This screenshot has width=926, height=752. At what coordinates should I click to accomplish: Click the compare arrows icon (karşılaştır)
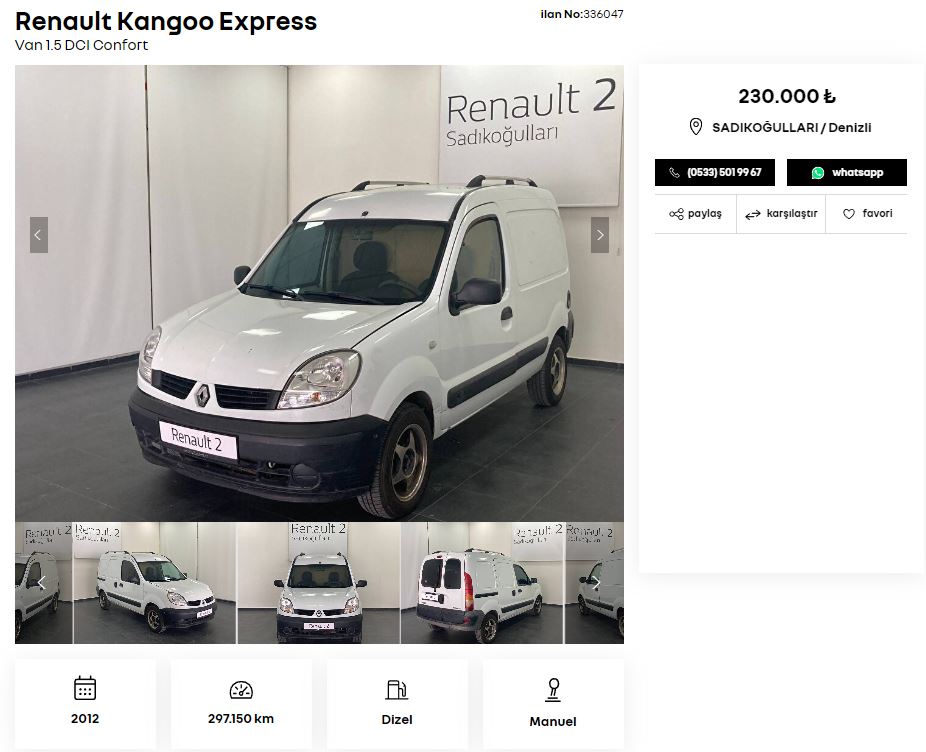(752, 215)
